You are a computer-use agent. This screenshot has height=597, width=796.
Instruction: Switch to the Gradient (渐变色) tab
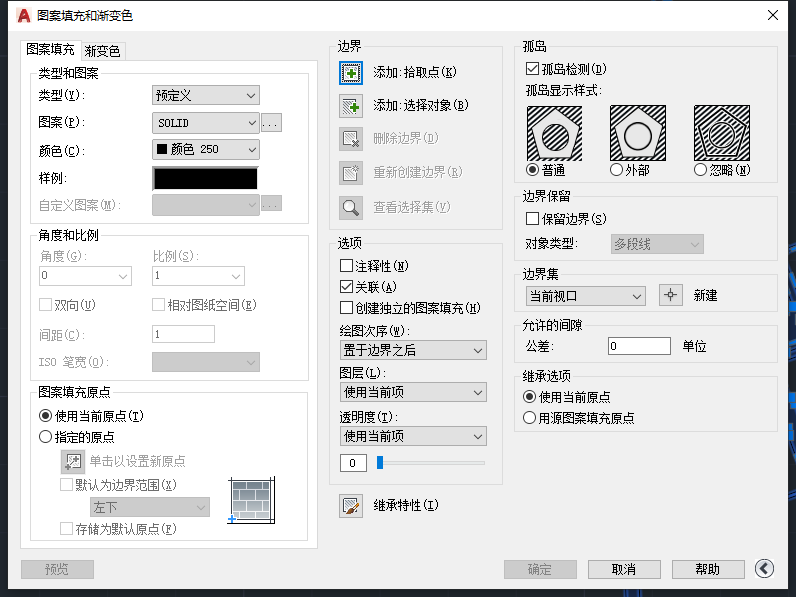(103, 51)
